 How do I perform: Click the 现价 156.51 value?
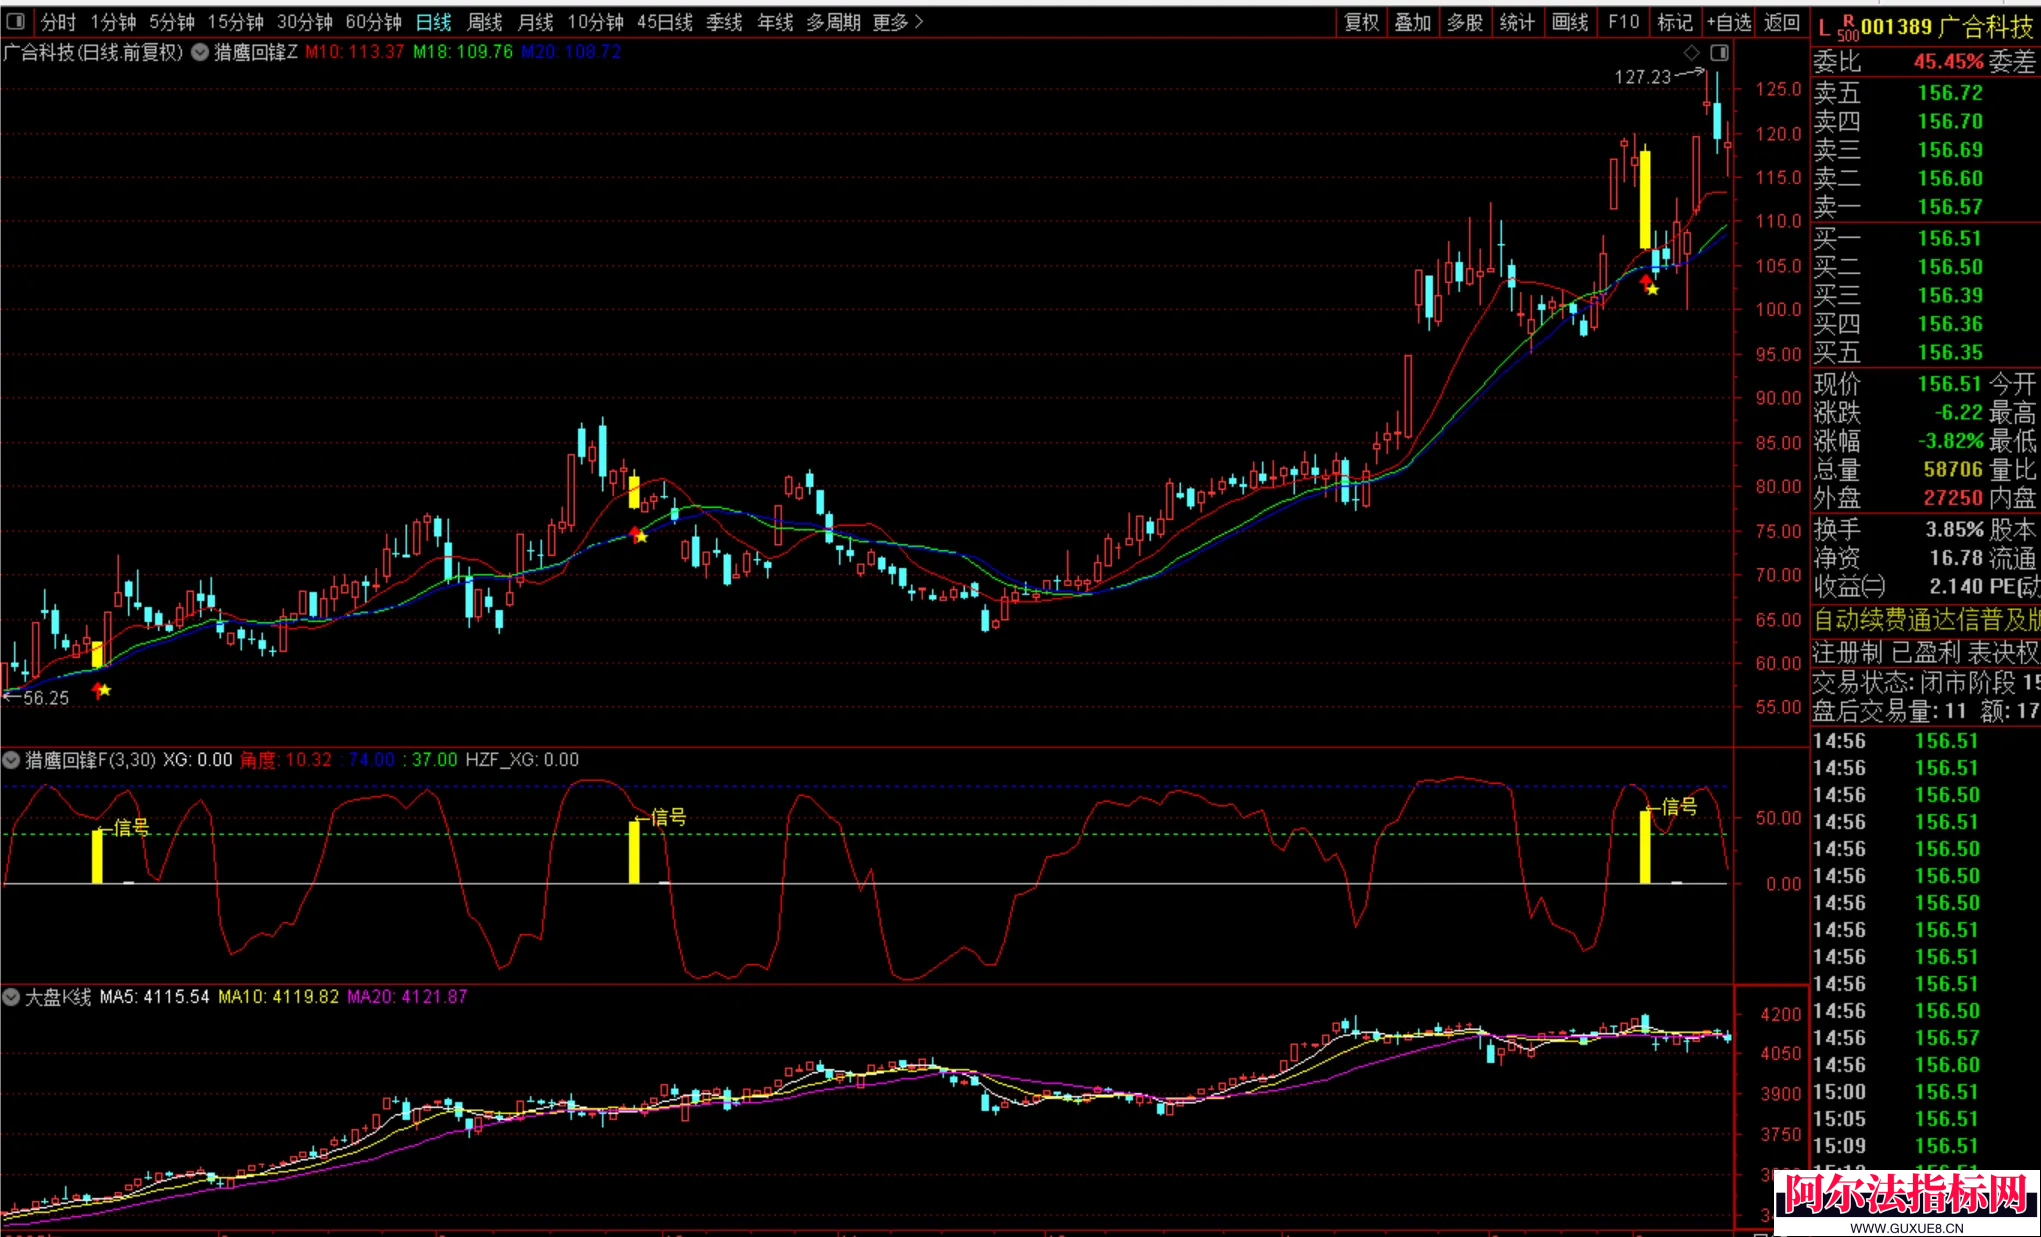coord(1949,384)
